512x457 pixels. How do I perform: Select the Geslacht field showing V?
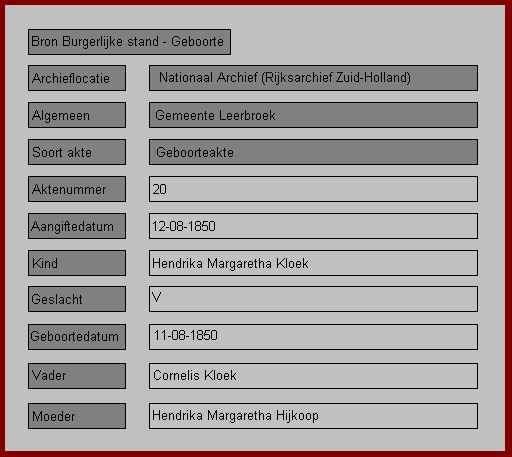click(x=313, y=299)
